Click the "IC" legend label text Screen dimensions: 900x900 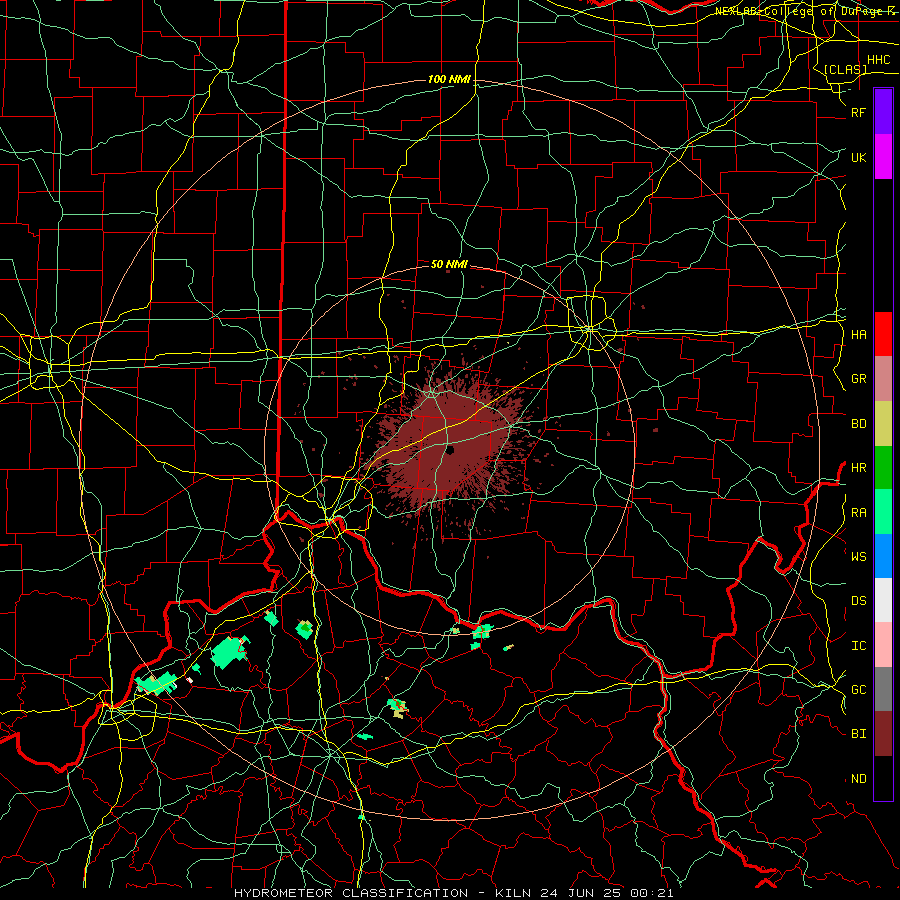click(x=859, y=646)
